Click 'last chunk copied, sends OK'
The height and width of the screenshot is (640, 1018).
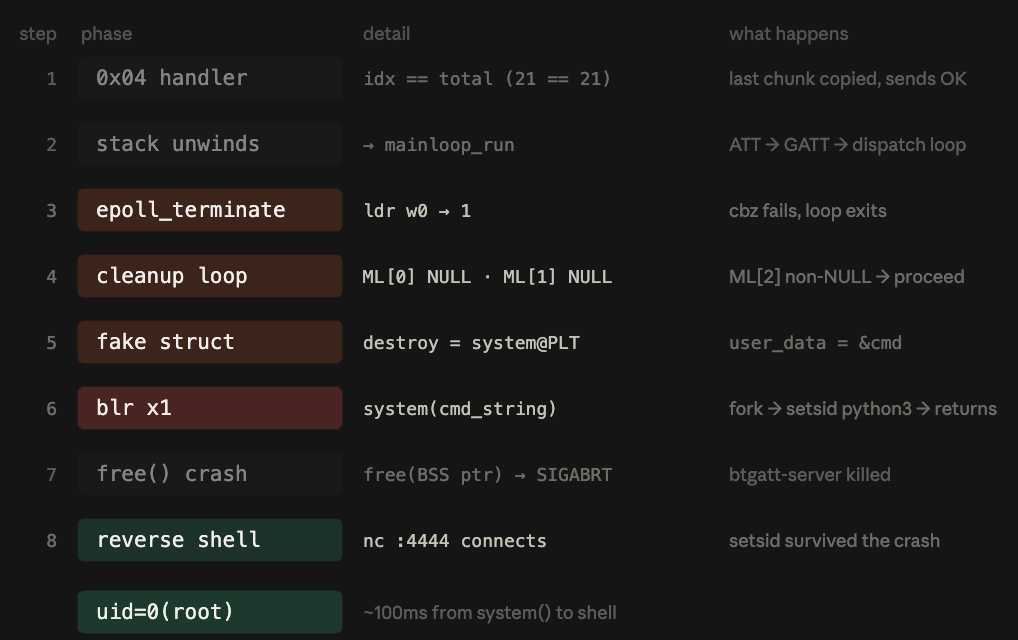pos(847,79)
